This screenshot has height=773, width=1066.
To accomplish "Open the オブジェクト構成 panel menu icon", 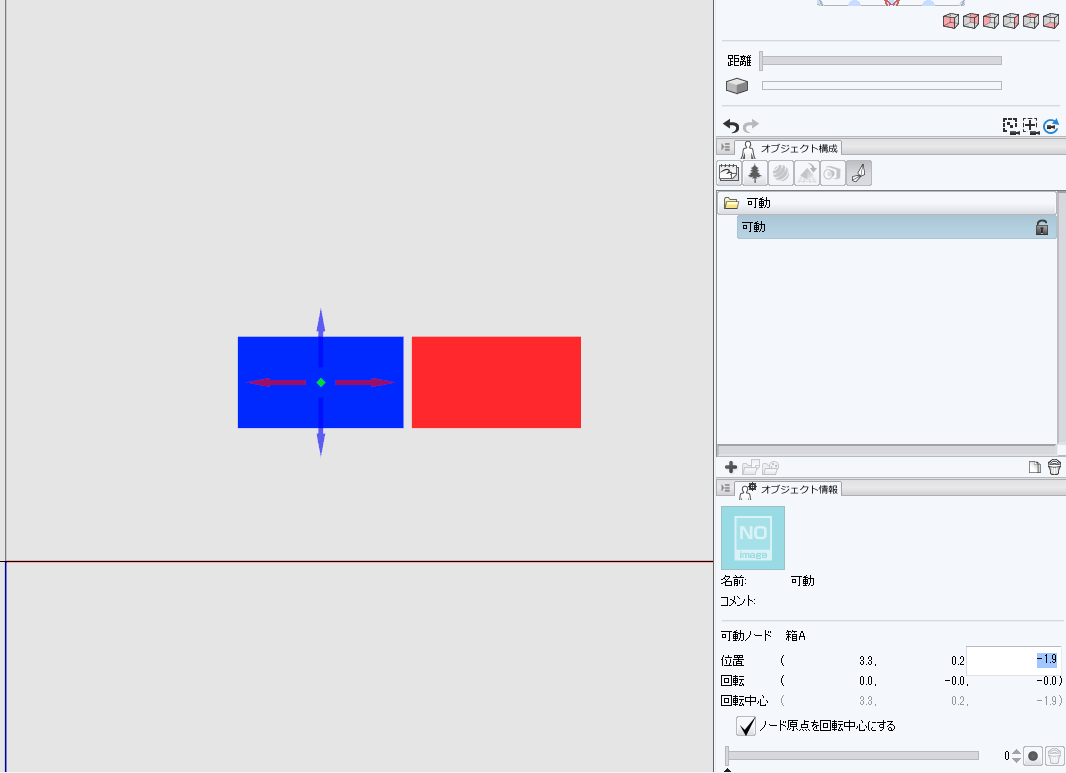I will click(725, 148).
